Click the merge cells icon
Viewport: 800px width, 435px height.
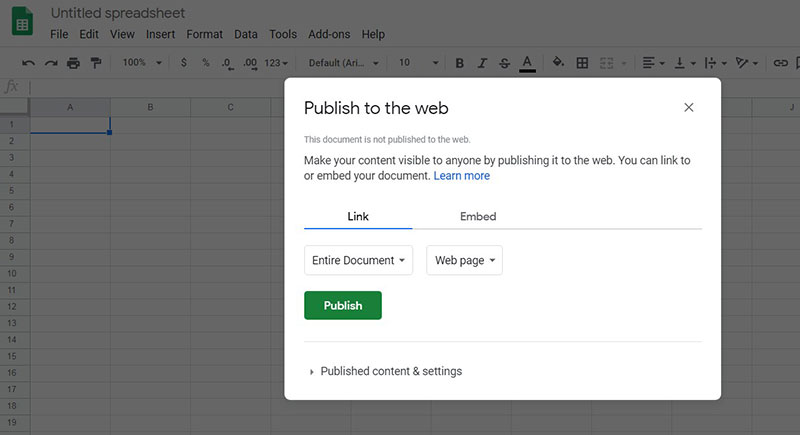click(606, 63)
